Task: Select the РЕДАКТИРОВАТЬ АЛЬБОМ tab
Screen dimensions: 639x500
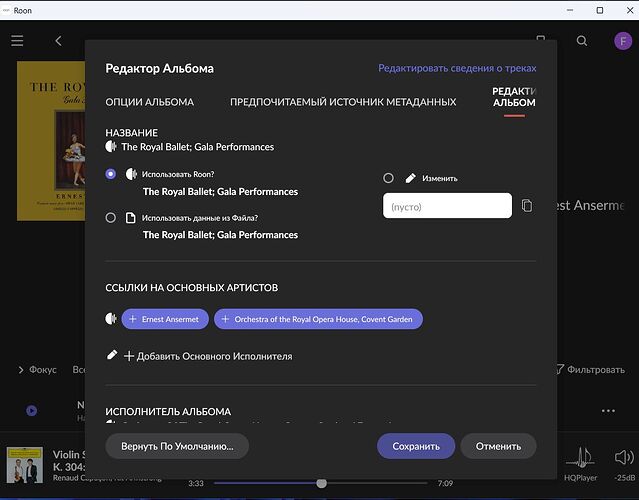Action: pos(514,97)
